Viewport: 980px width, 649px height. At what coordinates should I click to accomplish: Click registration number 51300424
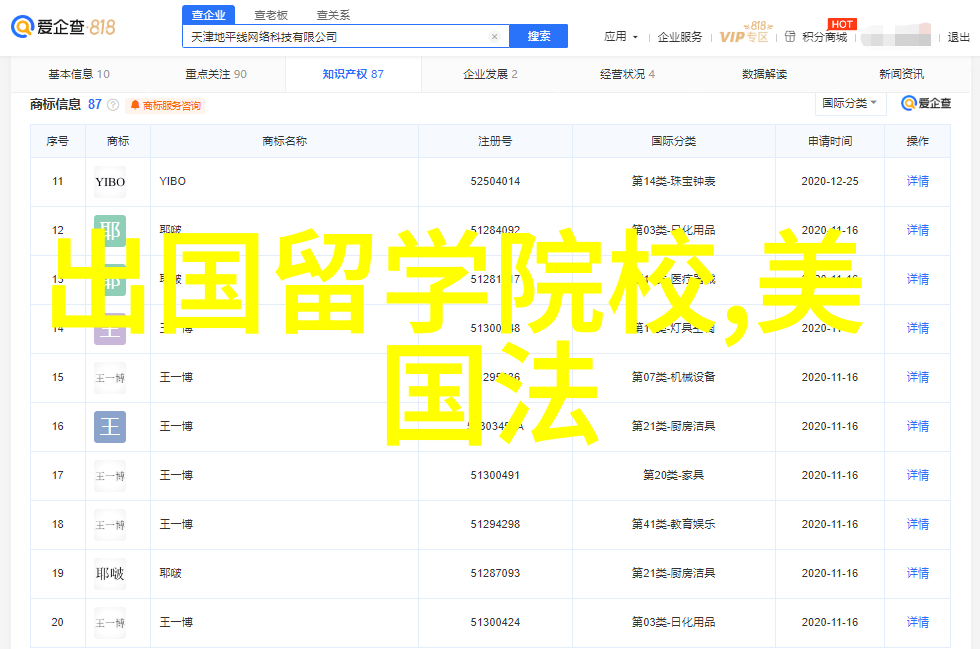coord(495,622)
